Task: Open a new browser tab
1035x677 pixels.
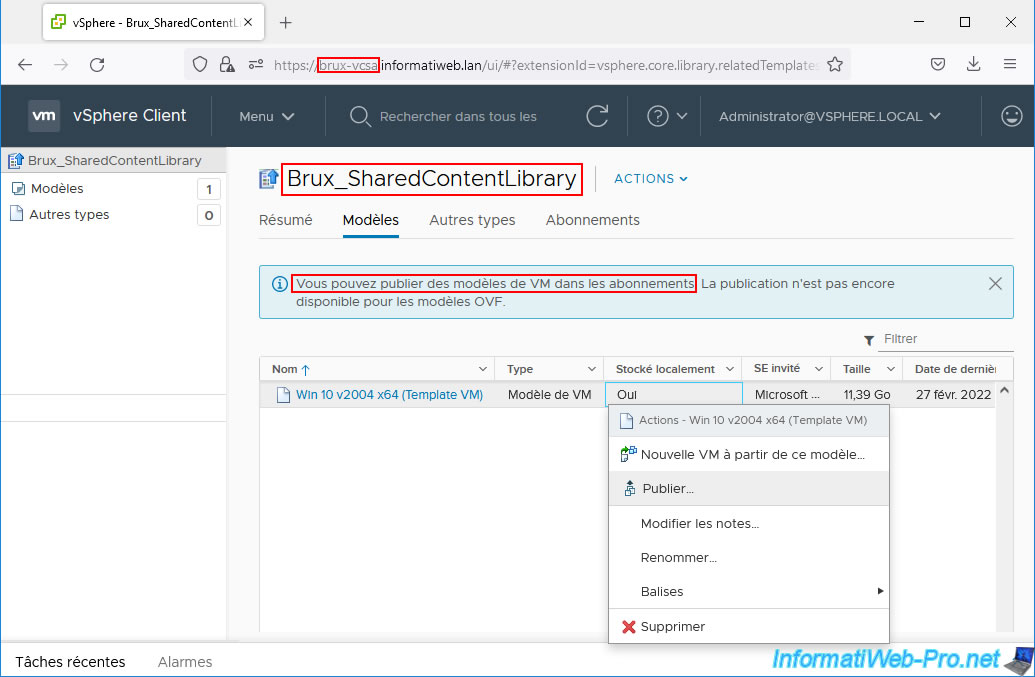Action: point(285,22)
